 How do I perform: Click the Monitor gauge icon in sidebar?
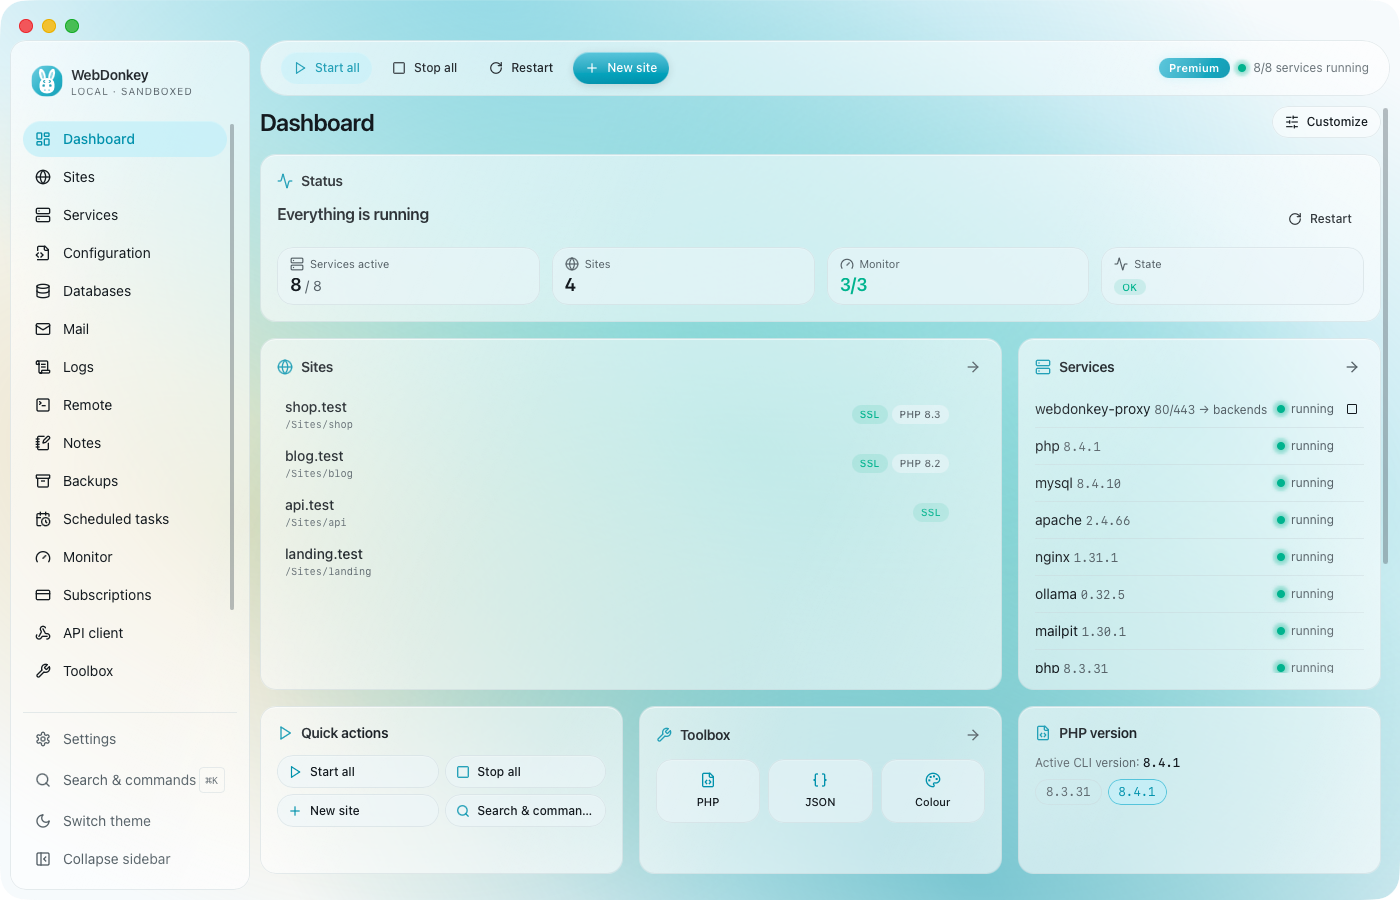coord(43,557)
